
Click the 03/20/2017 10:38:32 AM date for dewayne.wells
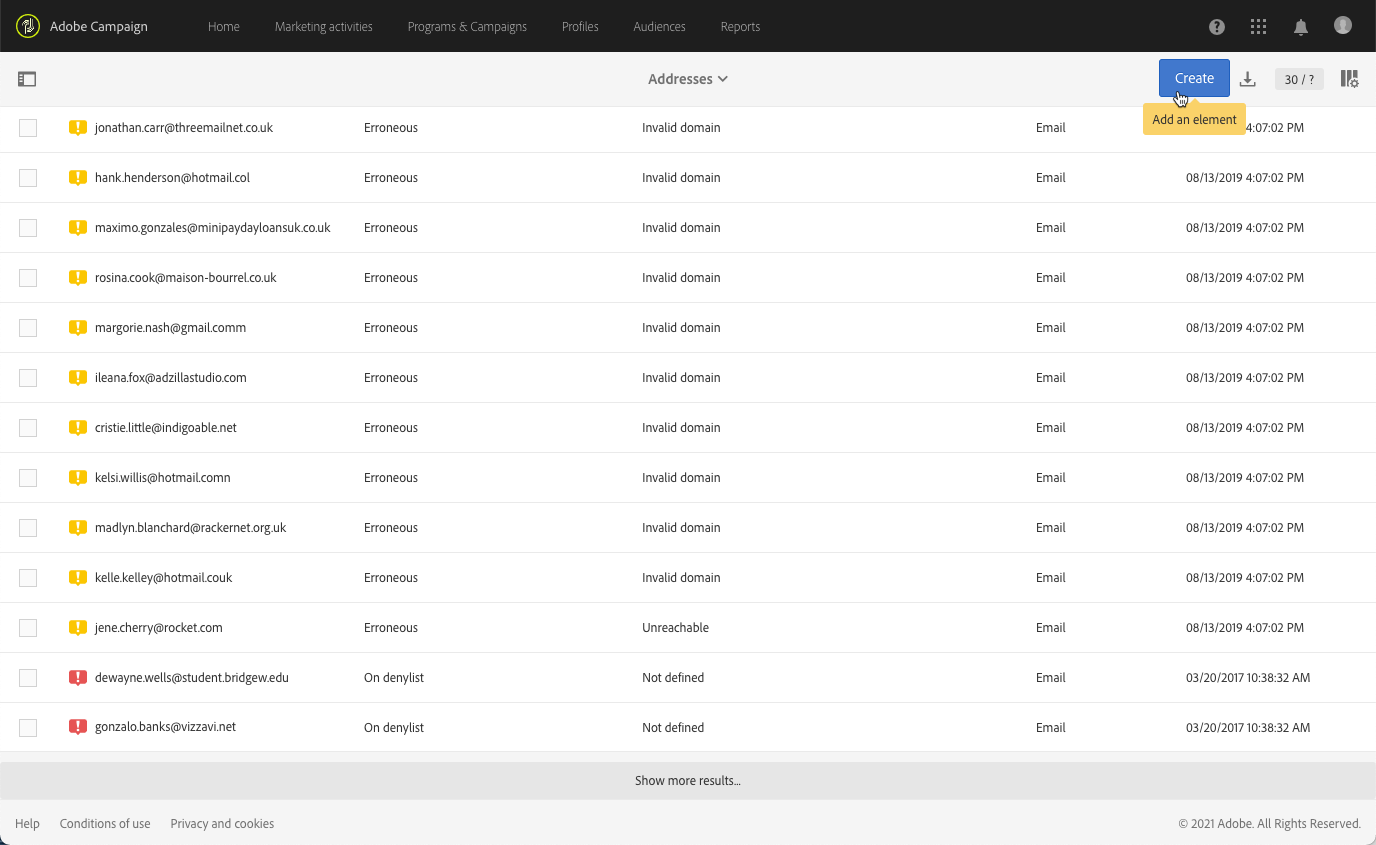click(x=1248, y=678)
